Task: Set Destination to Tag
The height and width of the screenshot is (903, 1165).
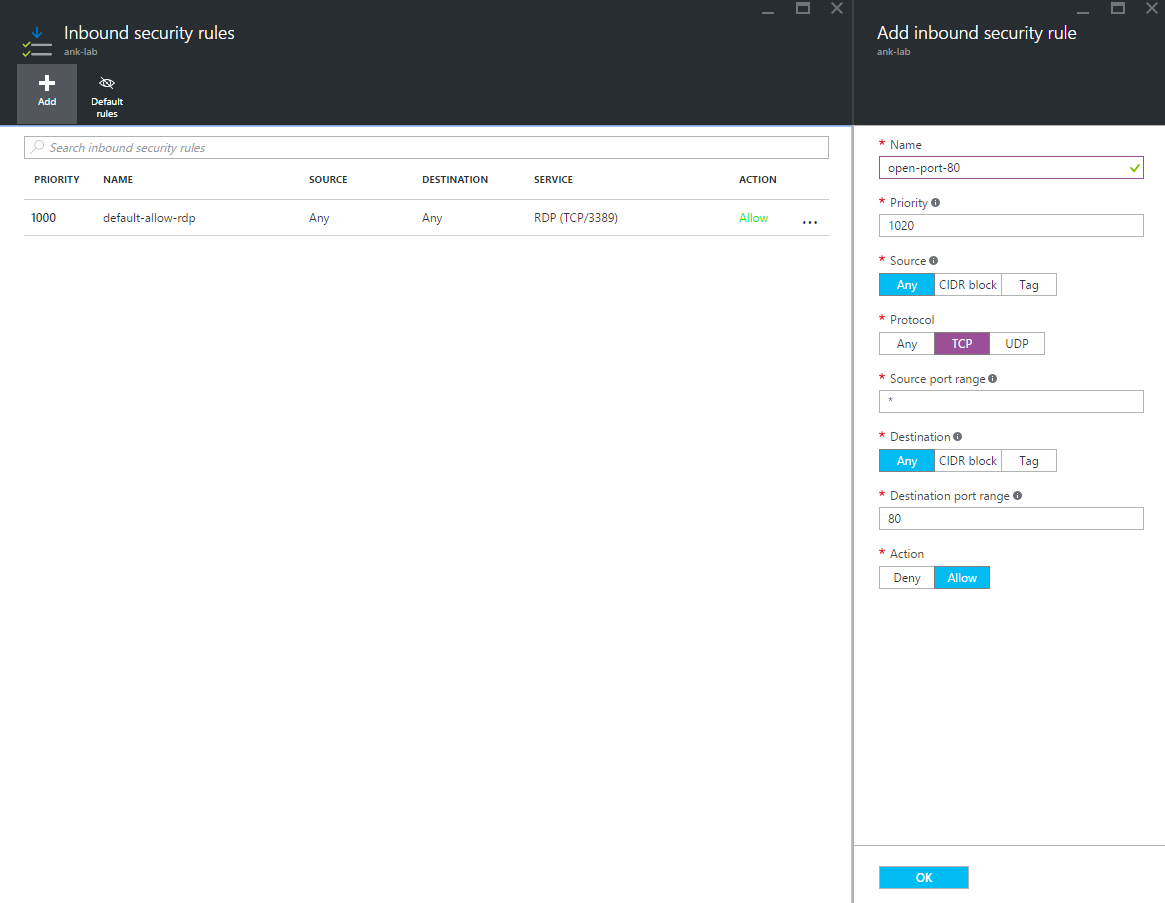Action: (1029, 461)
